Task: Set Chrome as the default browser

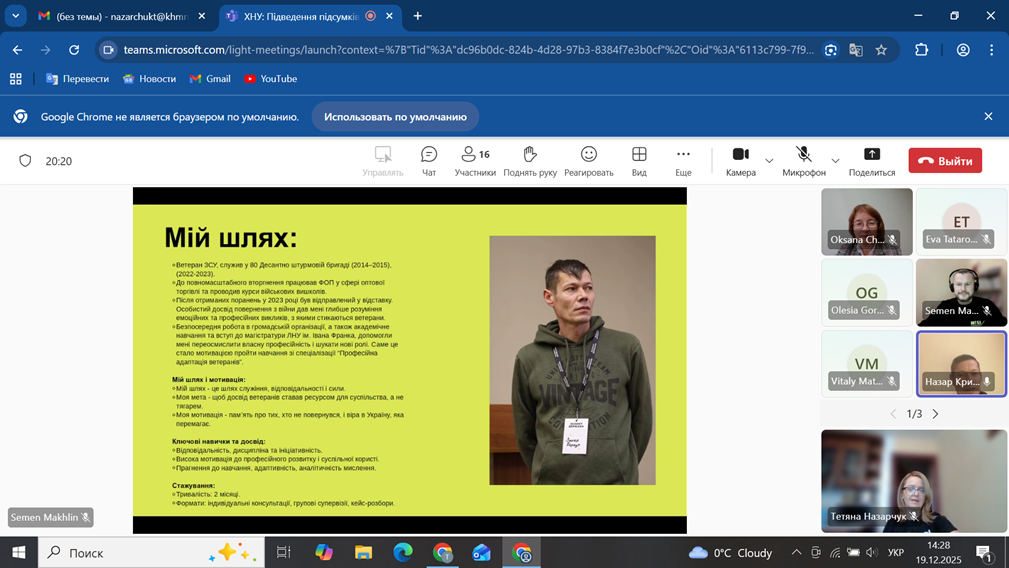Action: click(395, 117)
